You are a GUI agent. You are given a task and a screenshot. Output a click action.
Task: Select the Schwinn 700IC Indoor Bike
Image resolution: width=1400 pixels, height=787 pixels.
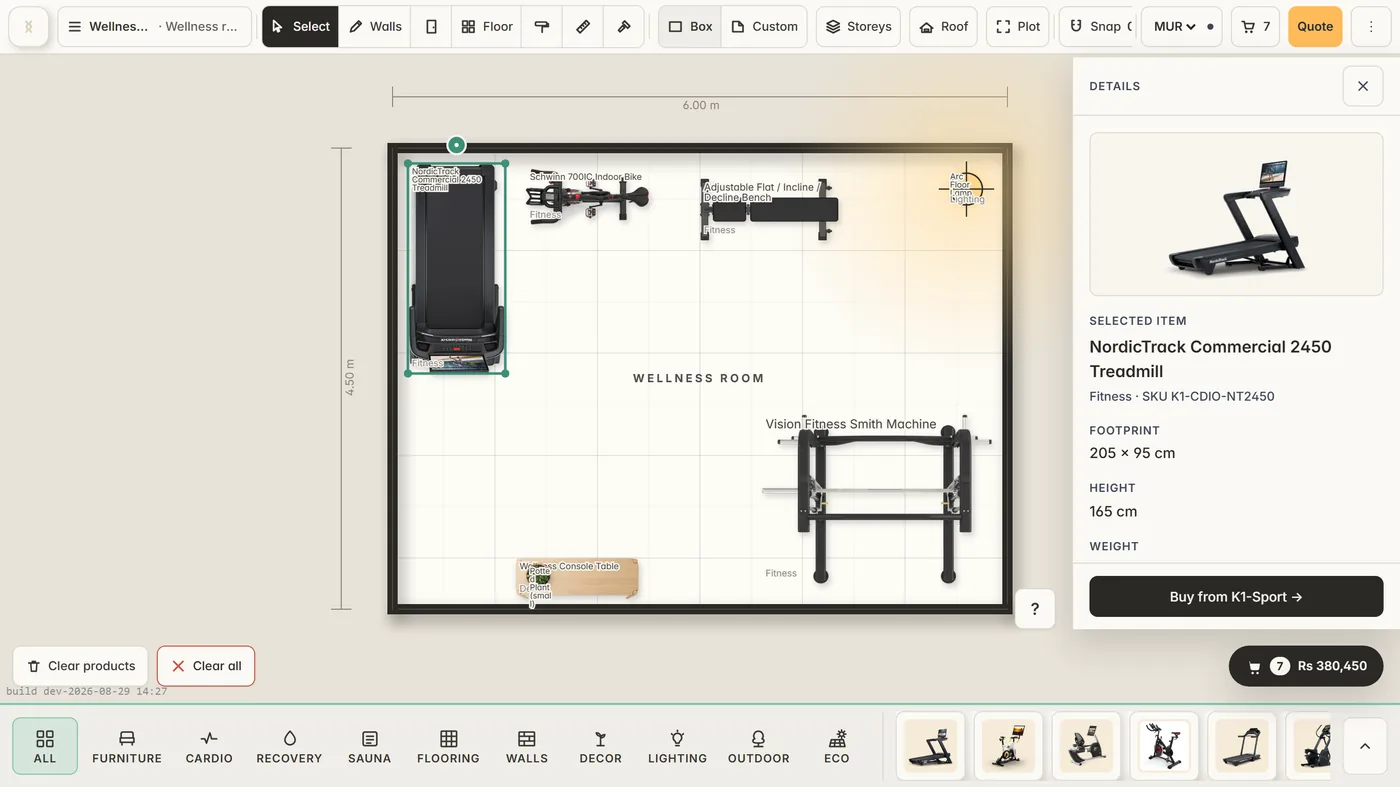point(588,196)
